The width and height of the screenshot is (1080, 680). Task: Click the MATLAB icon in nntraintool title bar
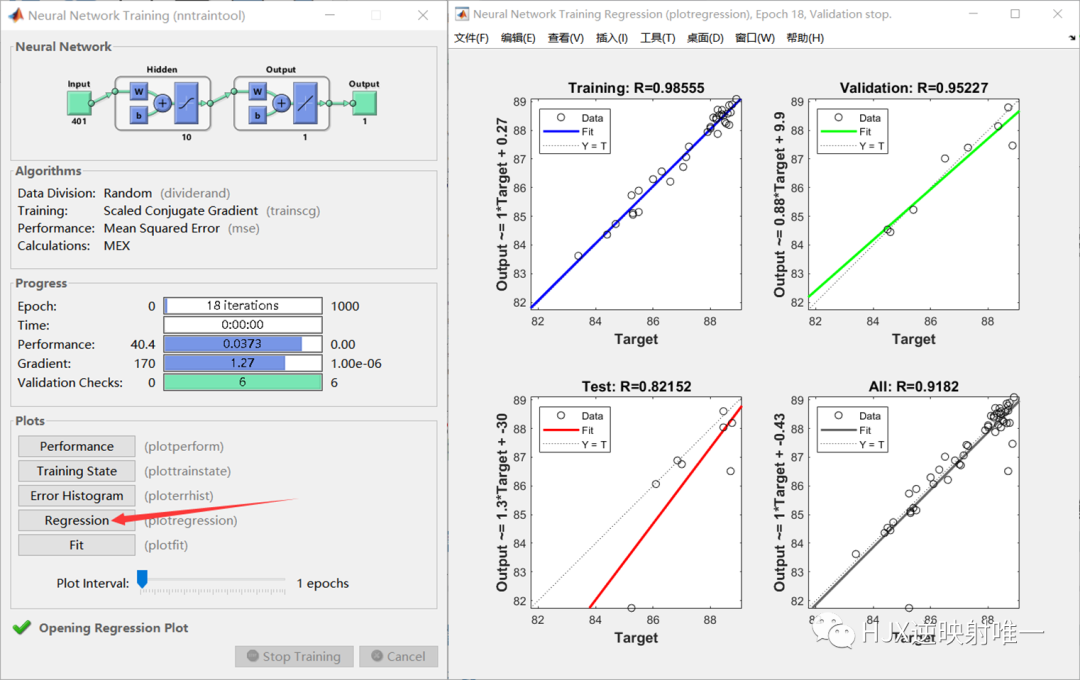tap(15, 14)
